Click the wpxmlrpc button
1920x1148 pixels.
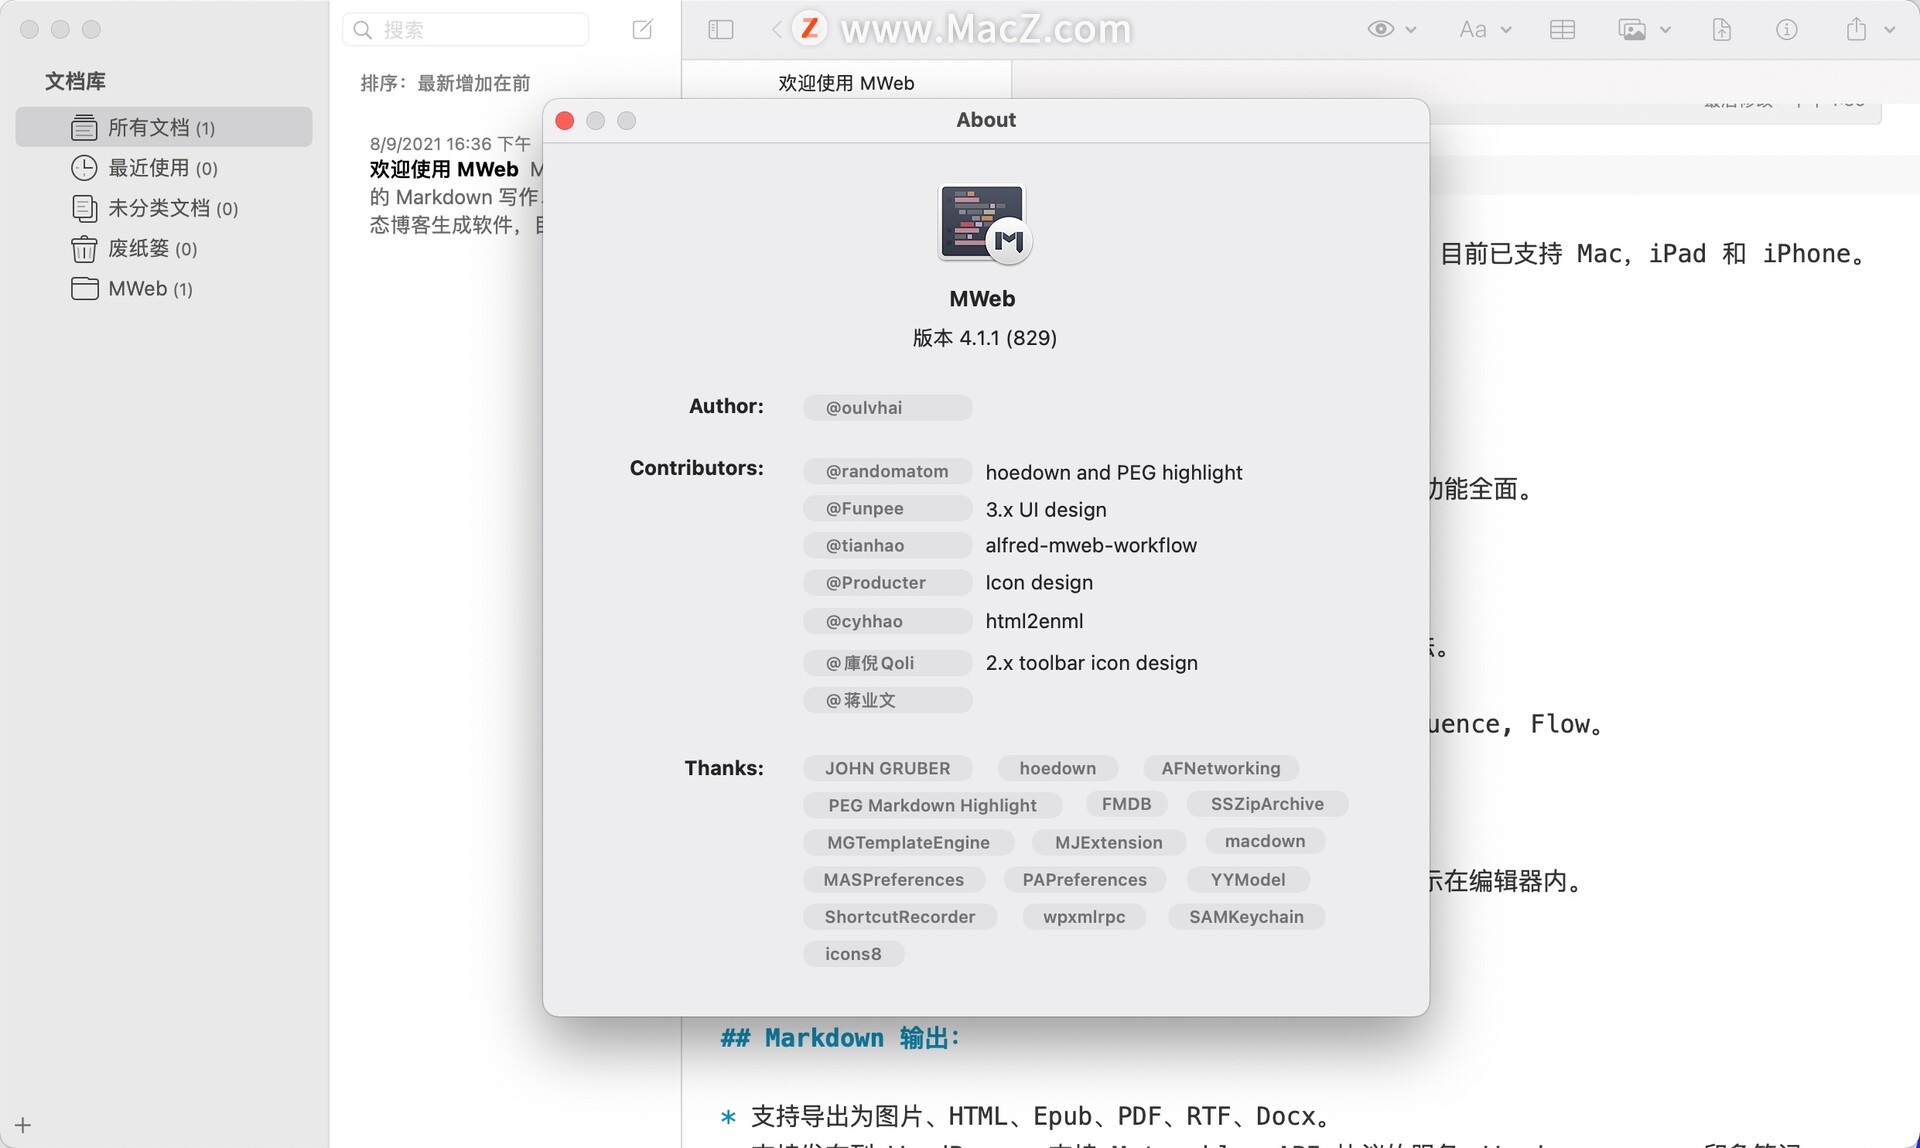point(1084,916)
